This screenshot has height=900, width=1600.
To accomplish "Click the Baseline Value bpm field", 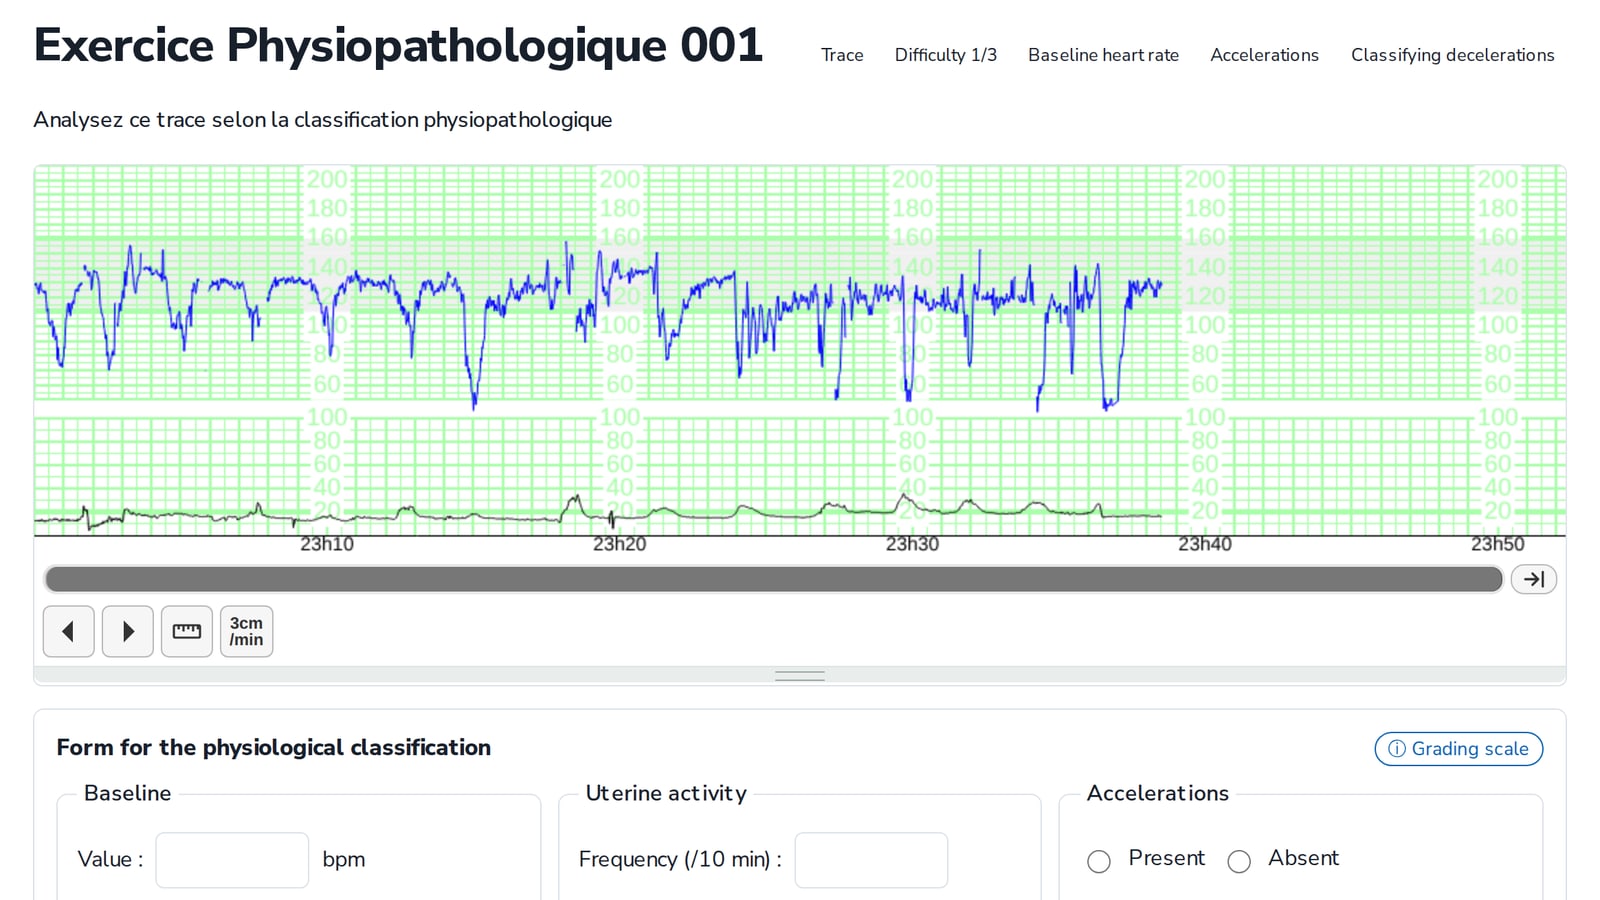I will [x=232, y=860].
